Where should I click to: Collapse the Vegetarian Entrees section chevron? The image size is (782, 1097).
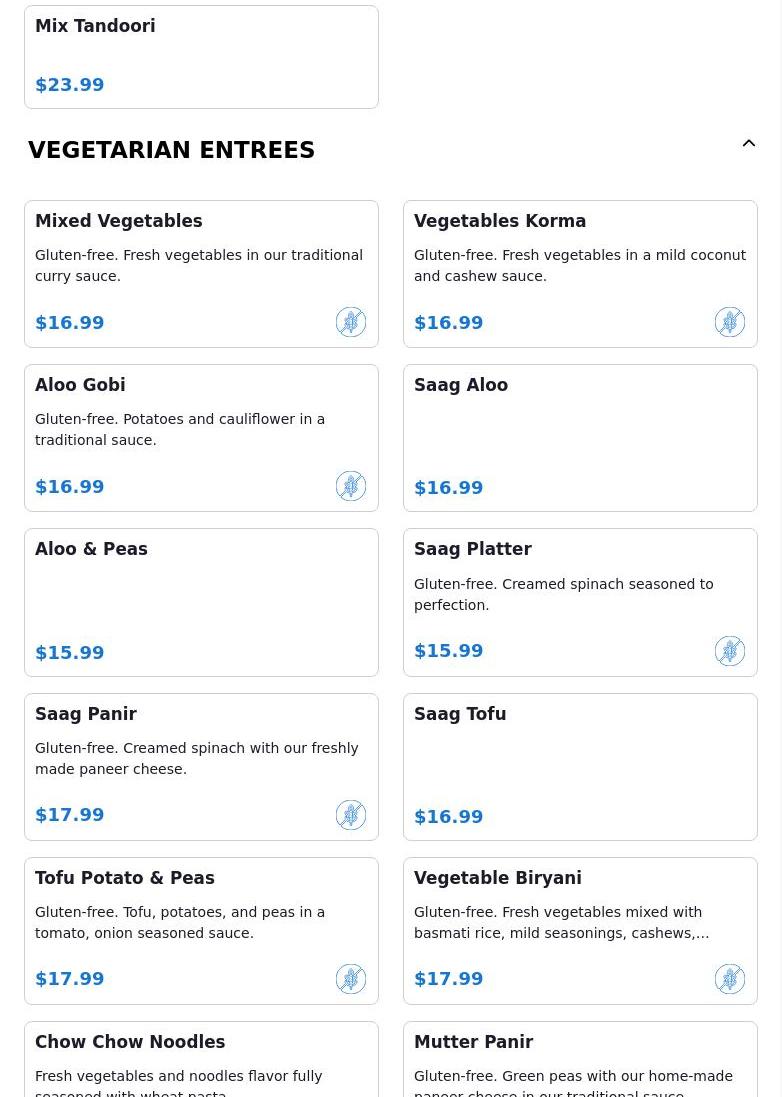749,144
